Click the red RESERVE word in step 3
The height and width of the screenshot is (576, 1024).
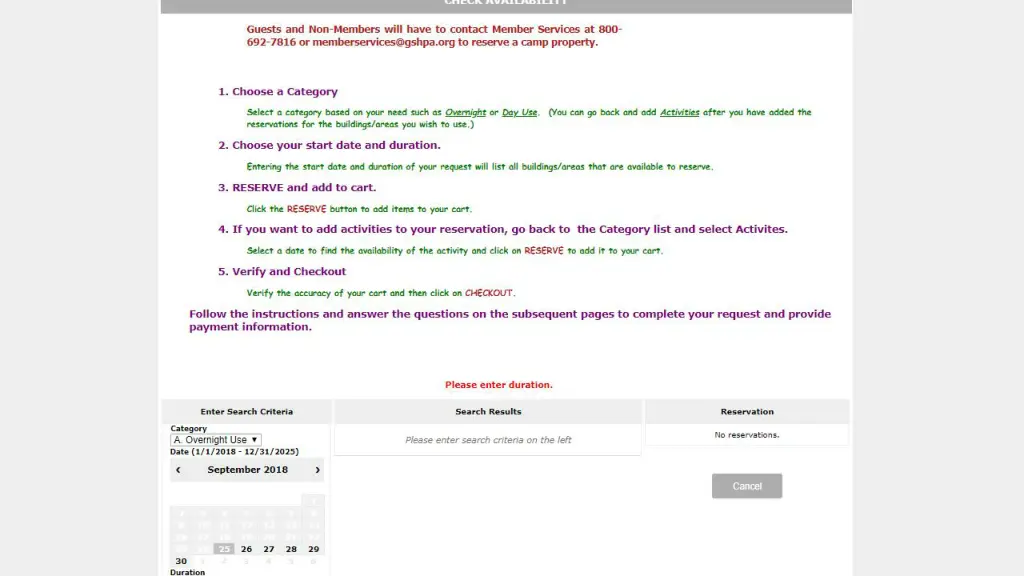[306, 209]
